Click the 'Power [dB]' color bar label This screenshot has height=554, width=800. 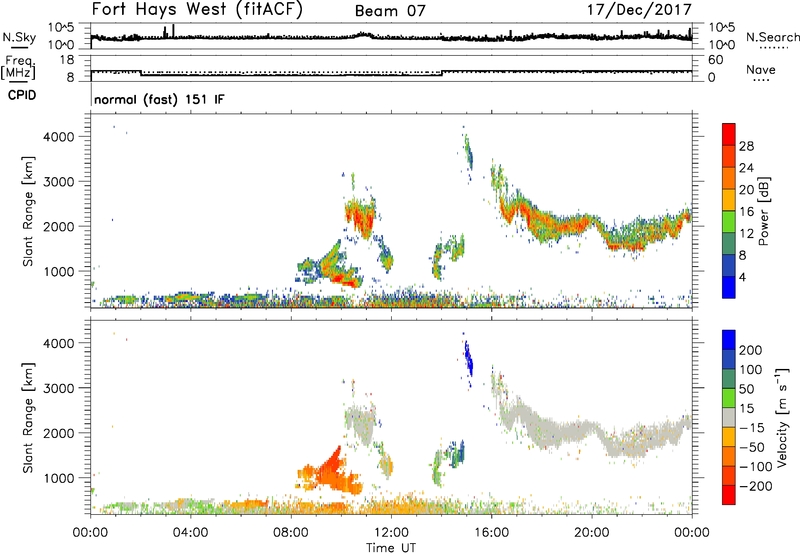click(763, 211)
